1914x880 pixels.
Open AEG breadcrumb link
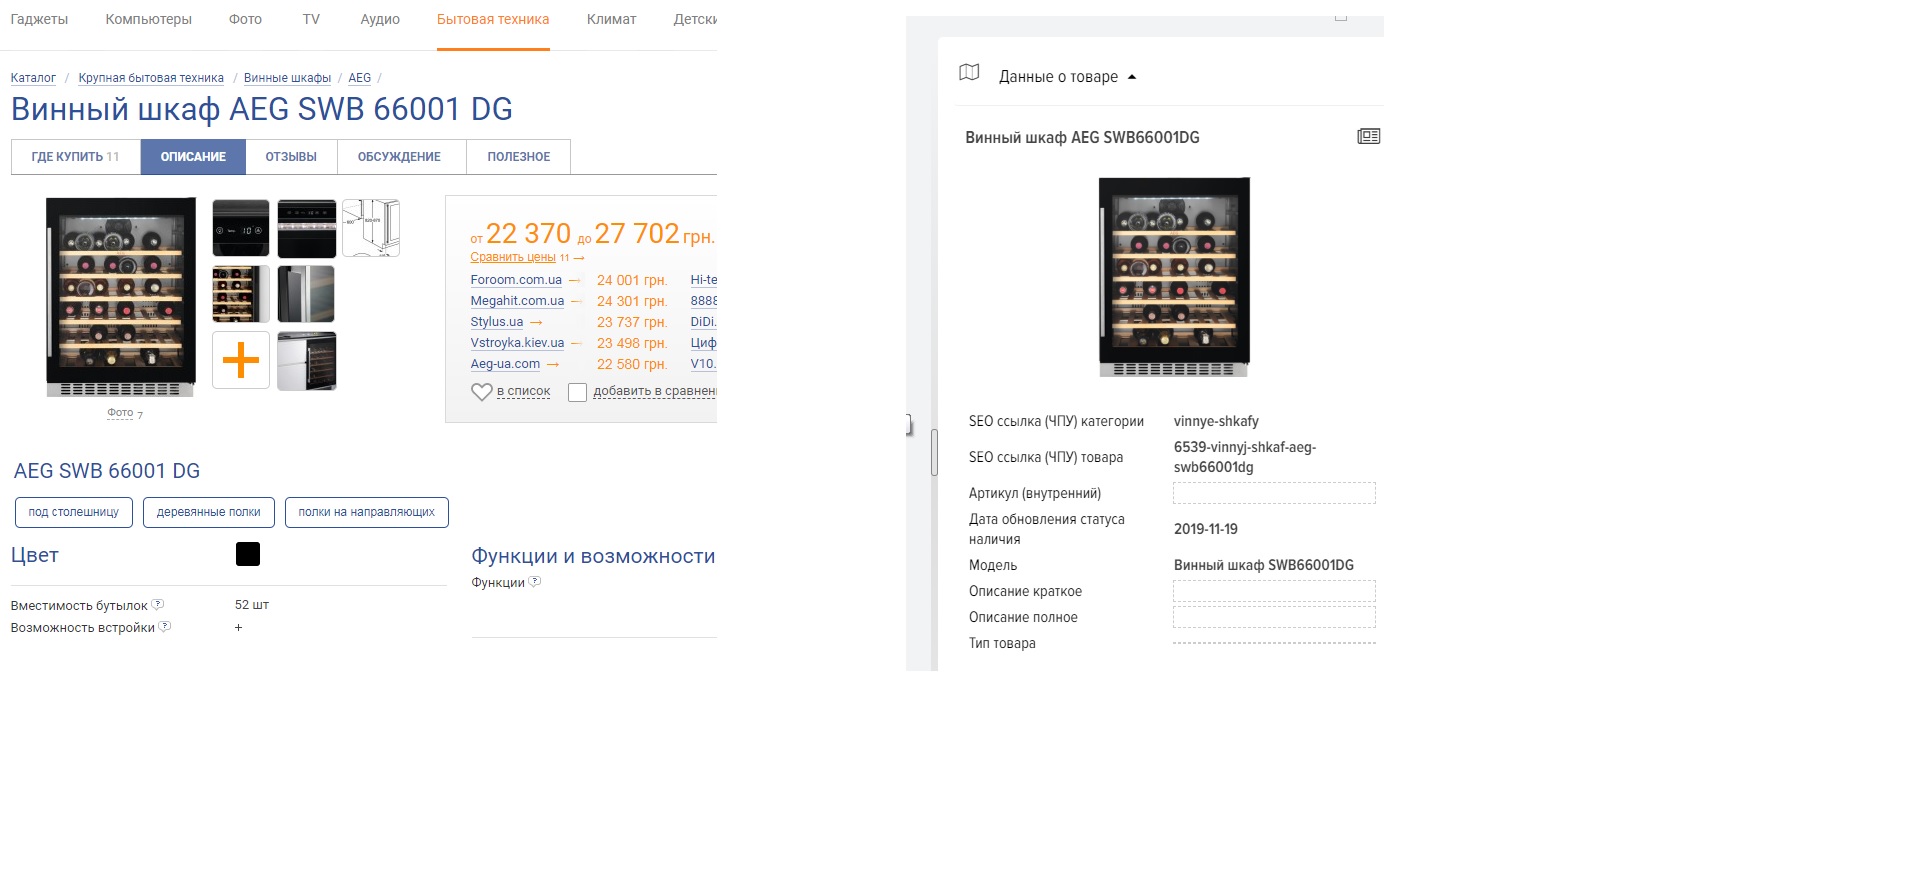point(359,78)
